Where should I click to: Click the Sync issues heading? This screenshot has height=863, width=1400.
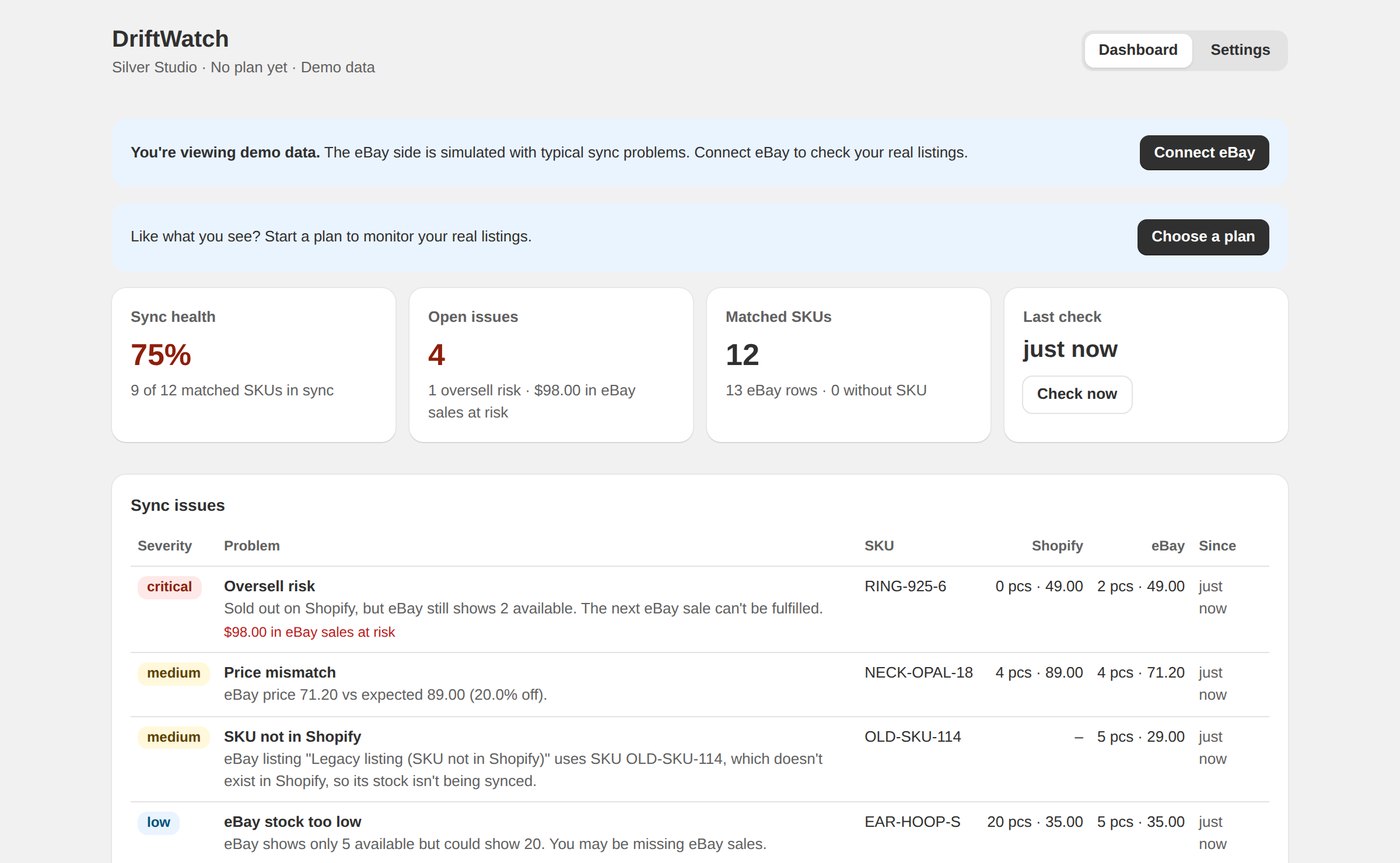[x=178, y=505]
